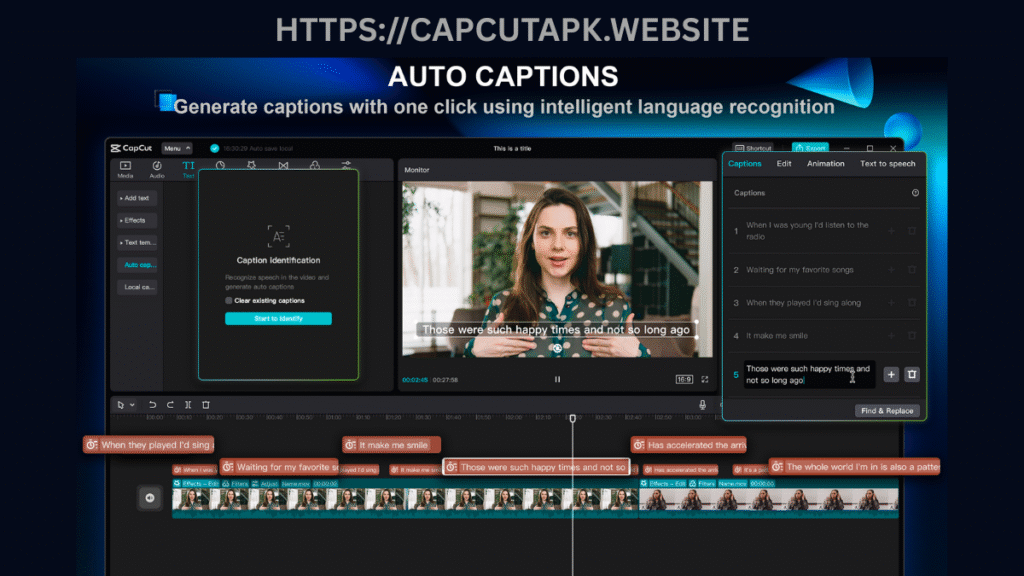This screenshot has width=1024, height=576.
Task: Click the rotate handle below monitor caption
Action: click(556, 349)
